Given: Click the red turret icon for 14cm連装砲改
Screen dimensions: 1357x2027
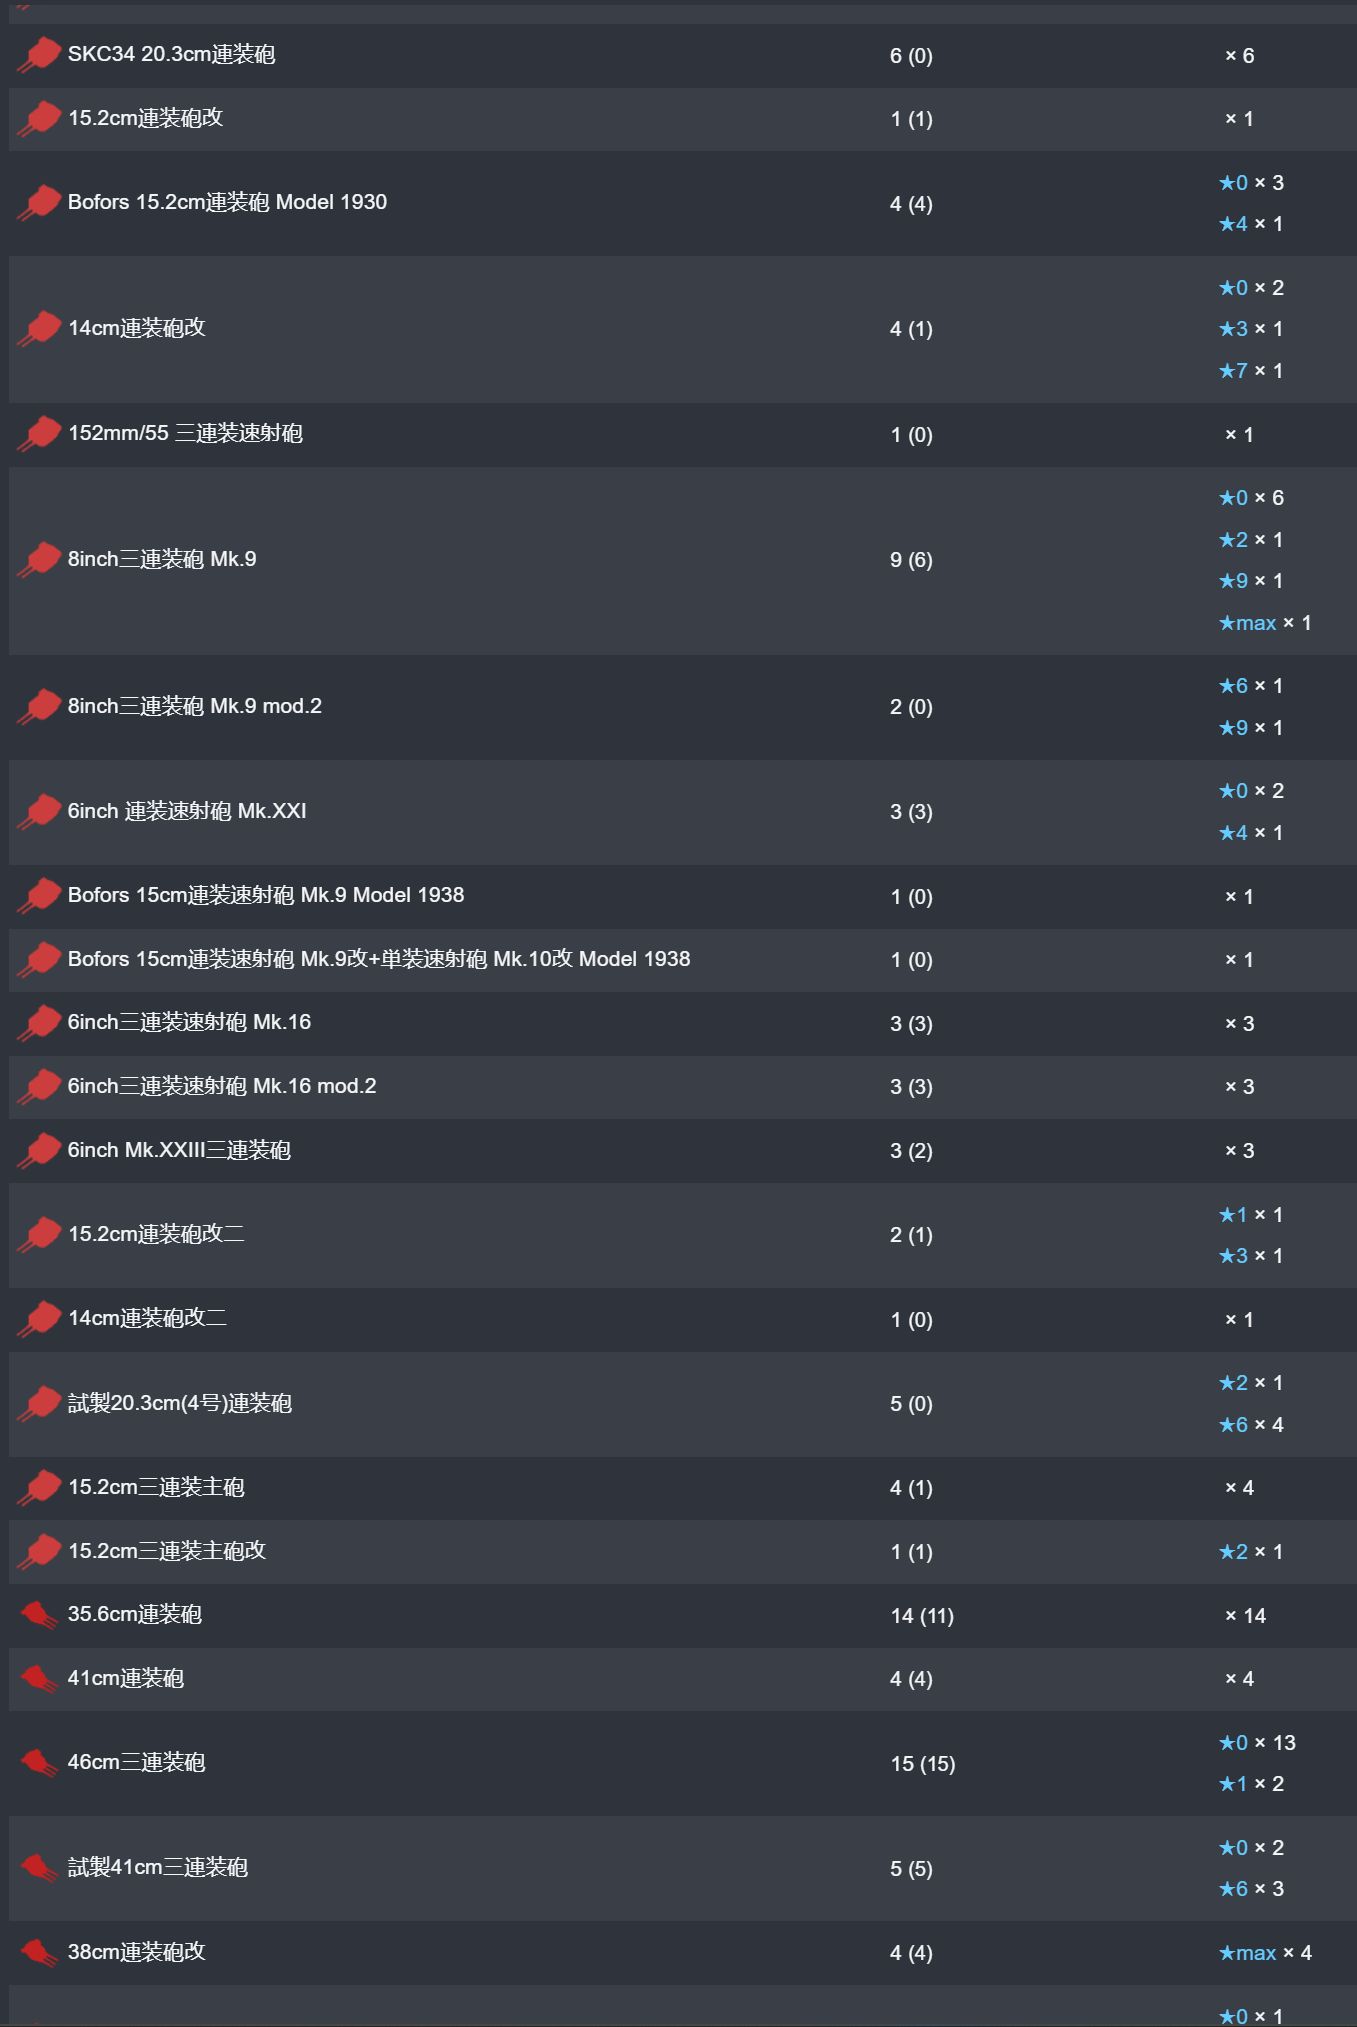Looking at the screenshot, I should tap(39, 328).
